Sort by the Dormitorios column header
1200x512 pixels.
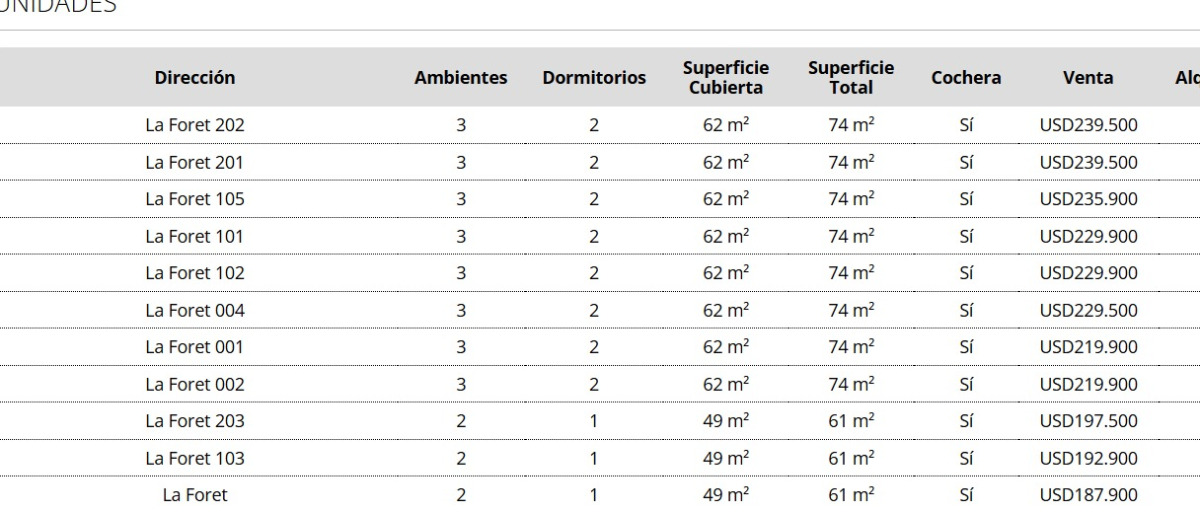(x=594, y=78)
